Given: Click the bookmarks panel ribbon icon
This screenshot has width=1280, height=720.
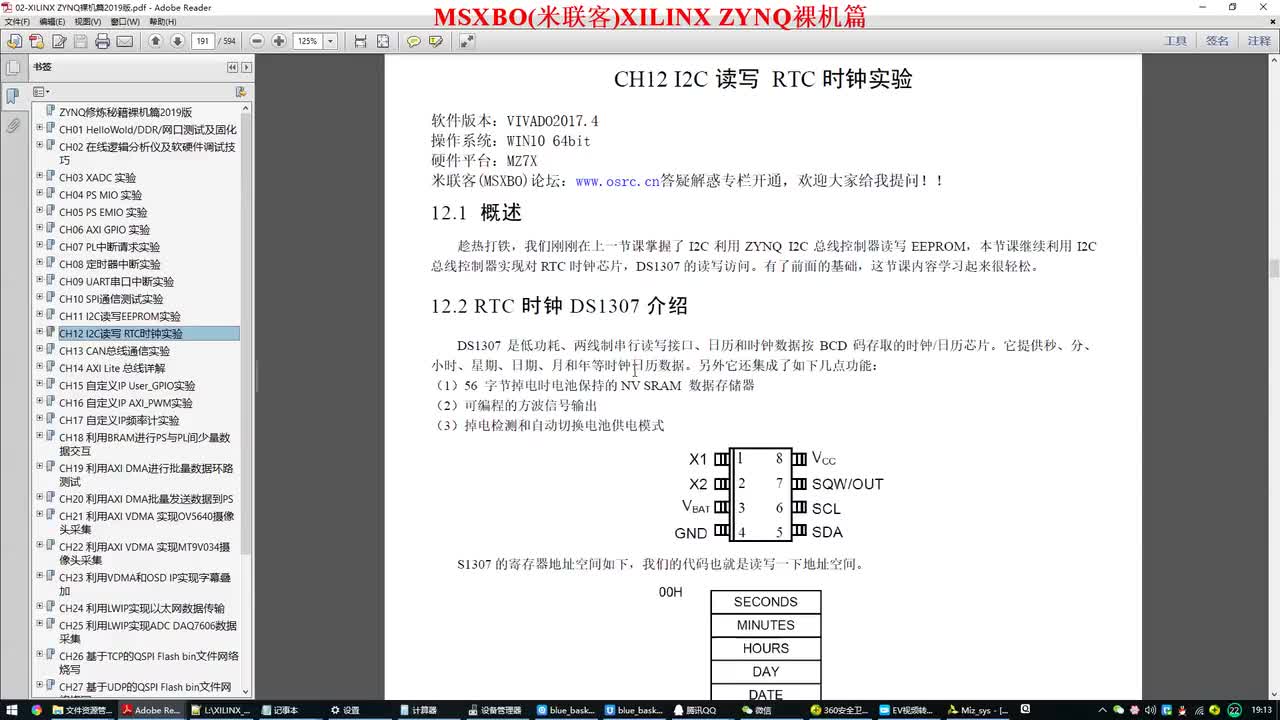Looking at the screenshot, I should 12,96.
